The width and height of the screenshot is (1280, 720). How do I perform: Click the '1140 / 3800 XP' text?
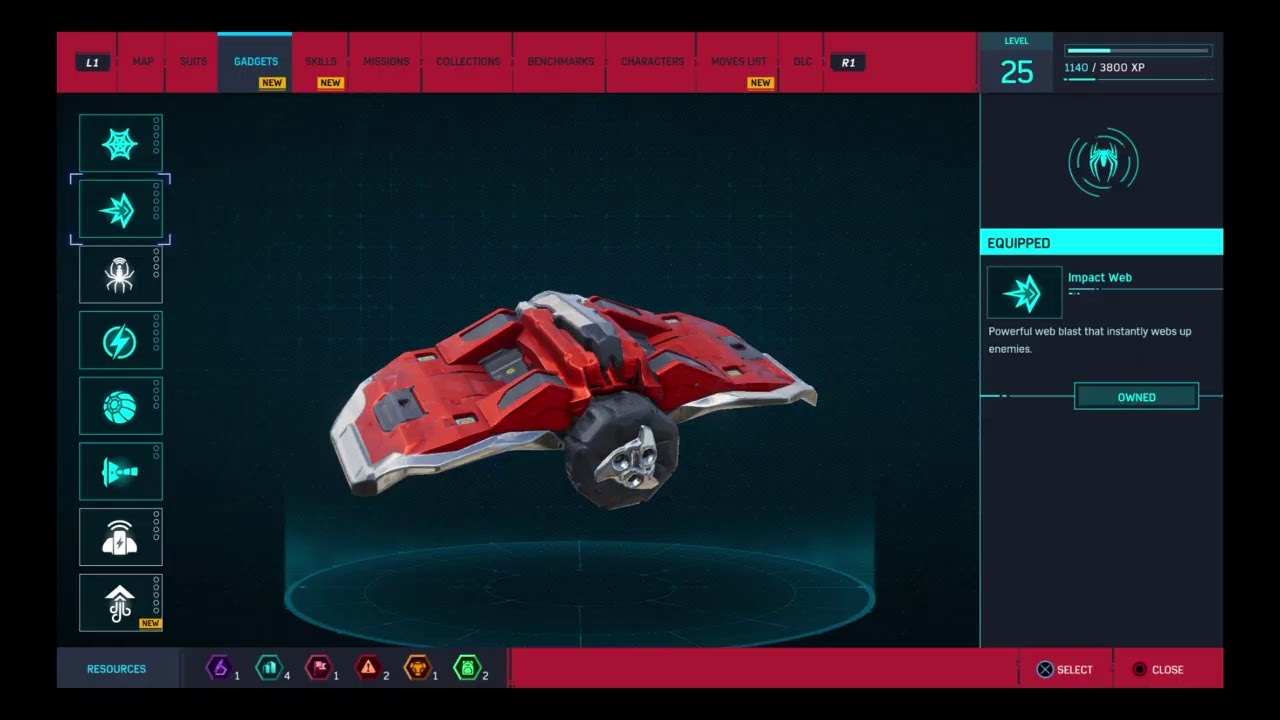tap(1104, 68)
